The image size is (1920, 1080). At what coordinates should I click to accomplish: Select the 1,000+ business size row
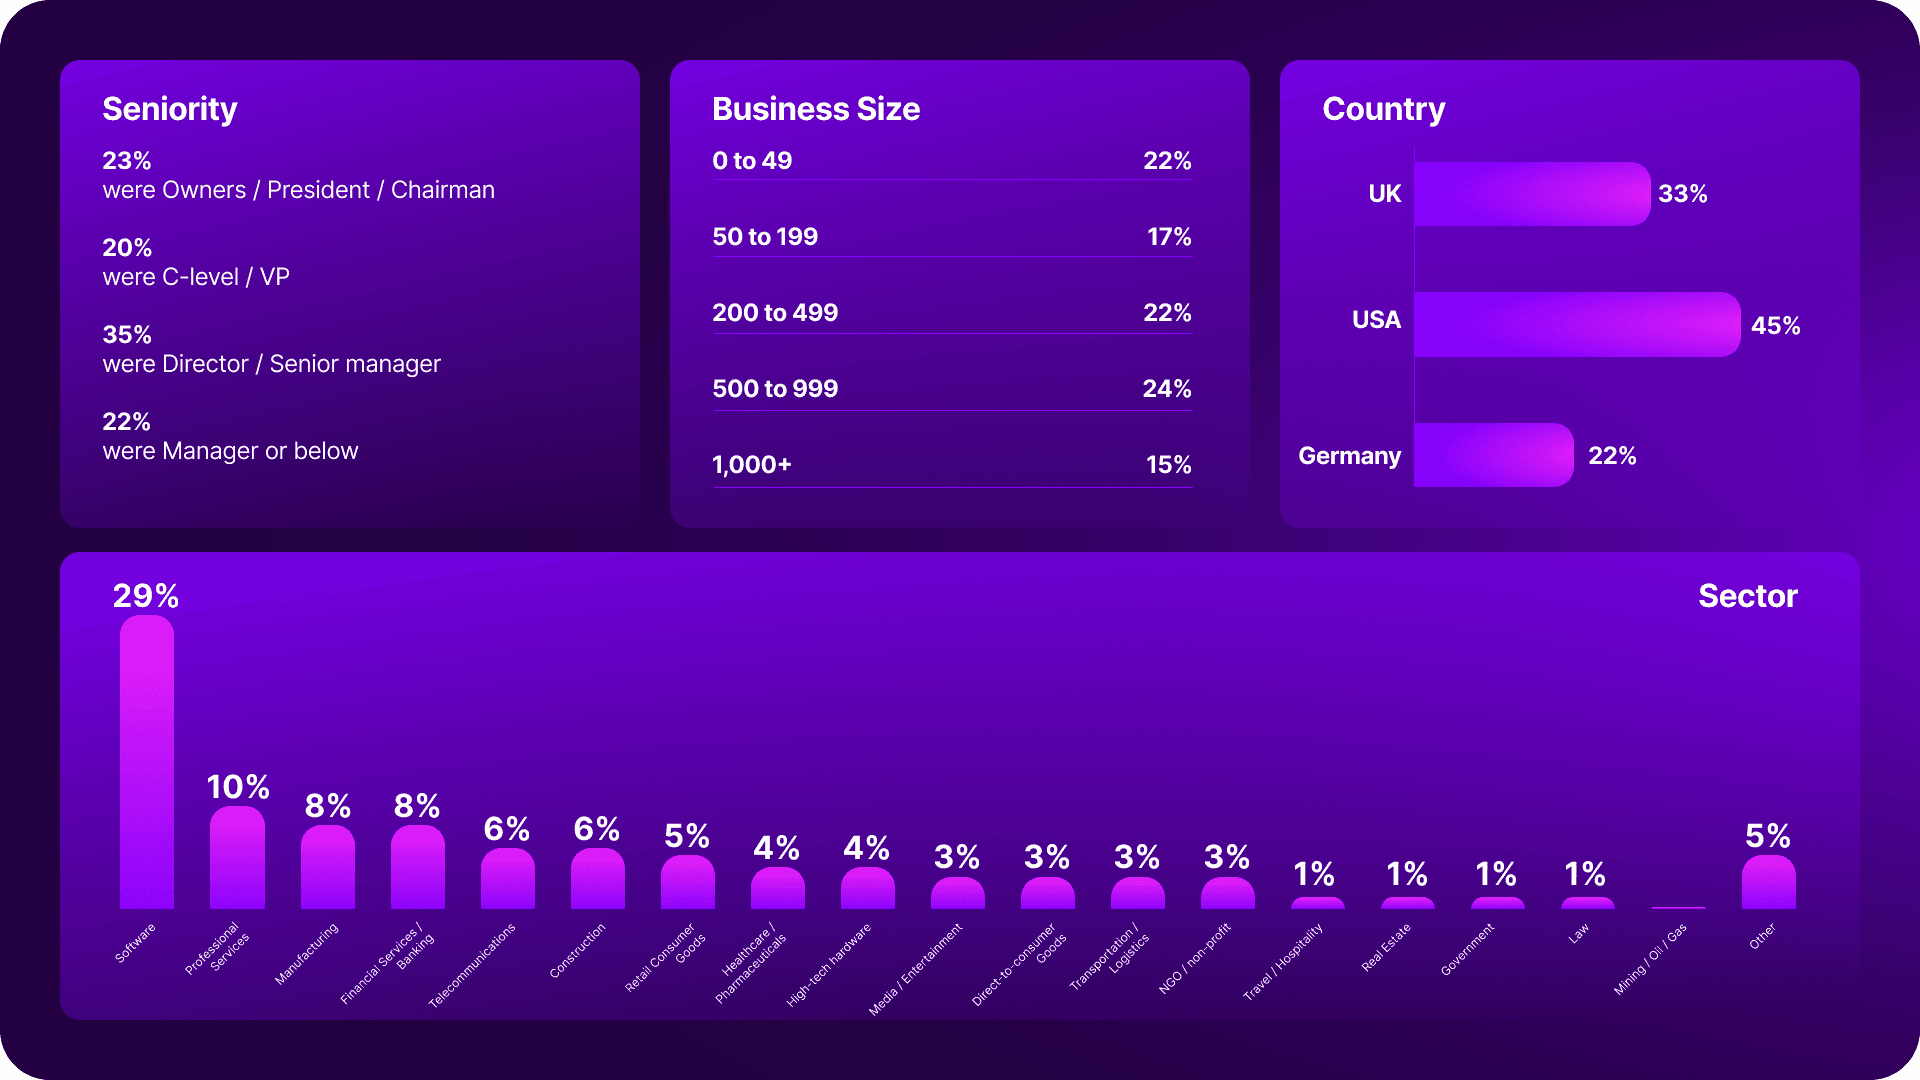pos(950,464)
